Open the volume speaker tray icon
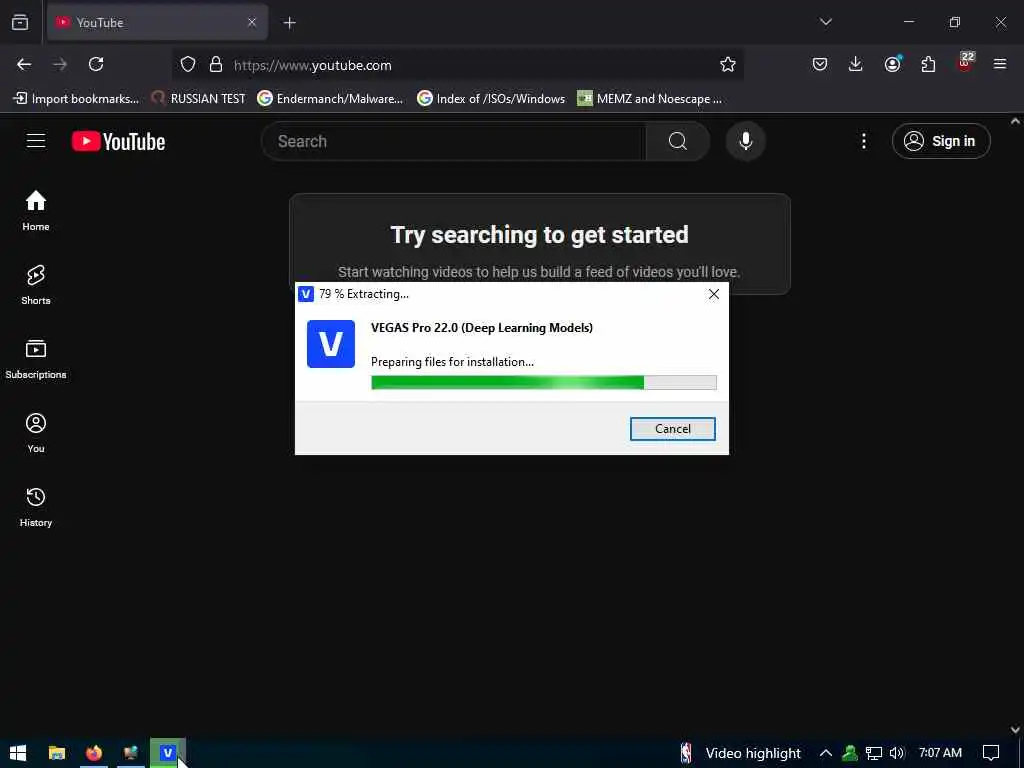This screenshot has height=768, width=1024. 897,753
